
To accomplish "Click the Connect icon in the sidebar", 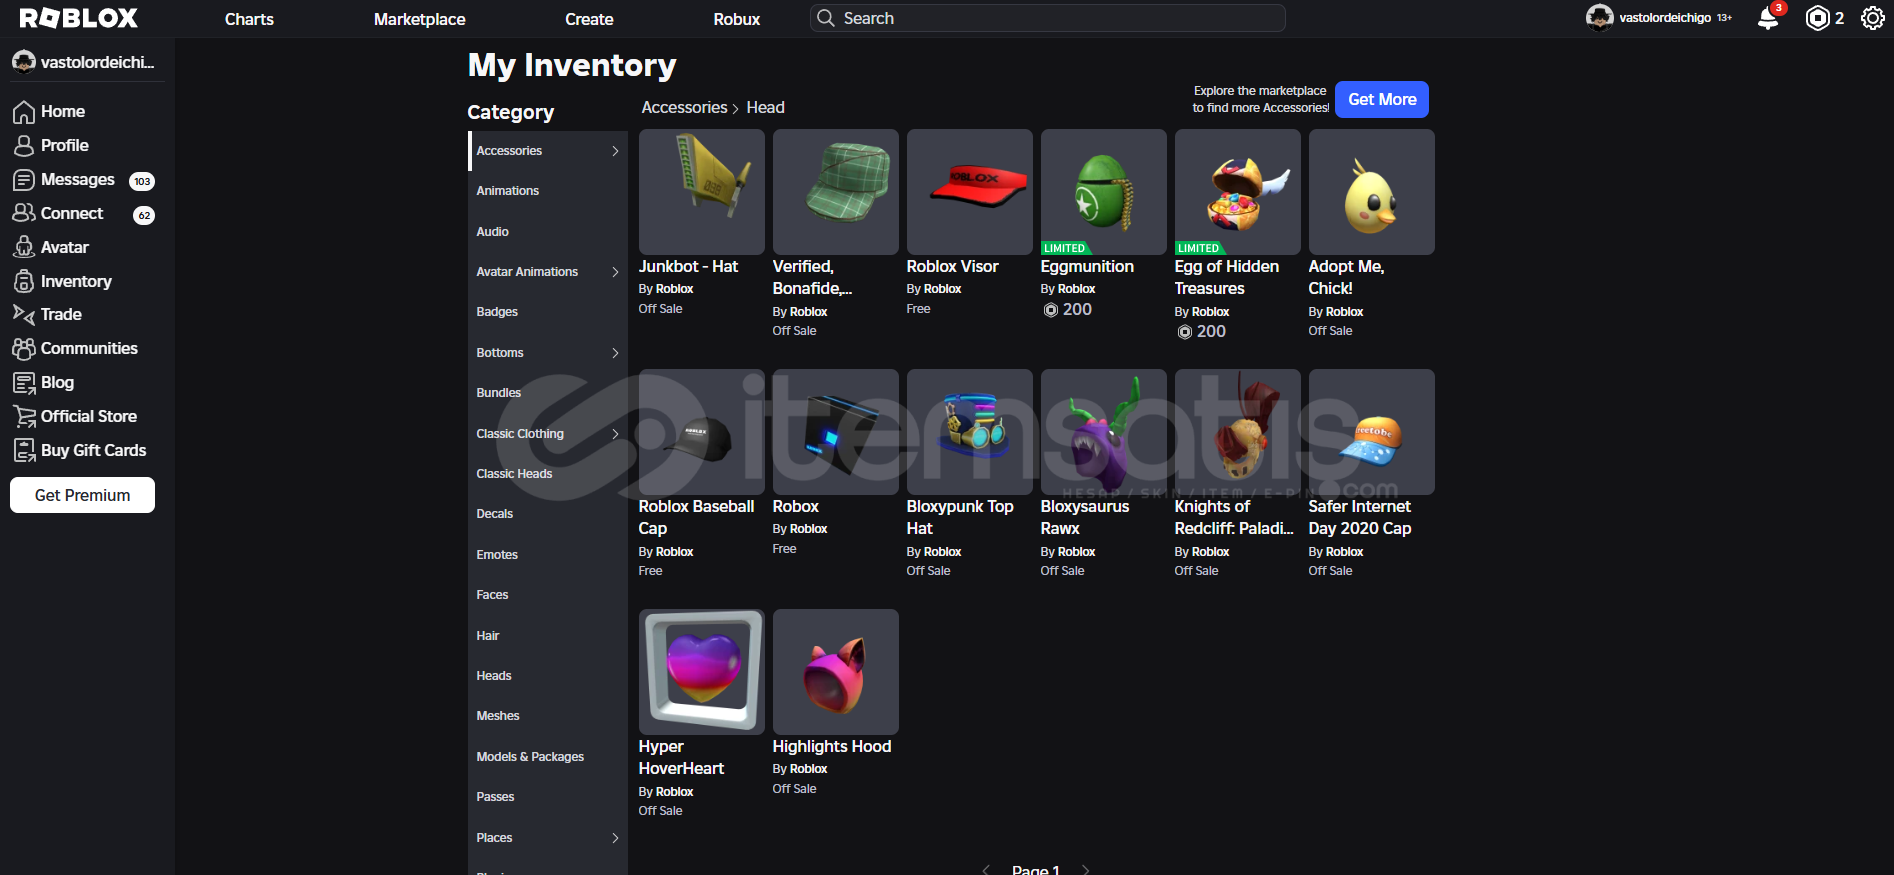I will [x=24, y=213].
